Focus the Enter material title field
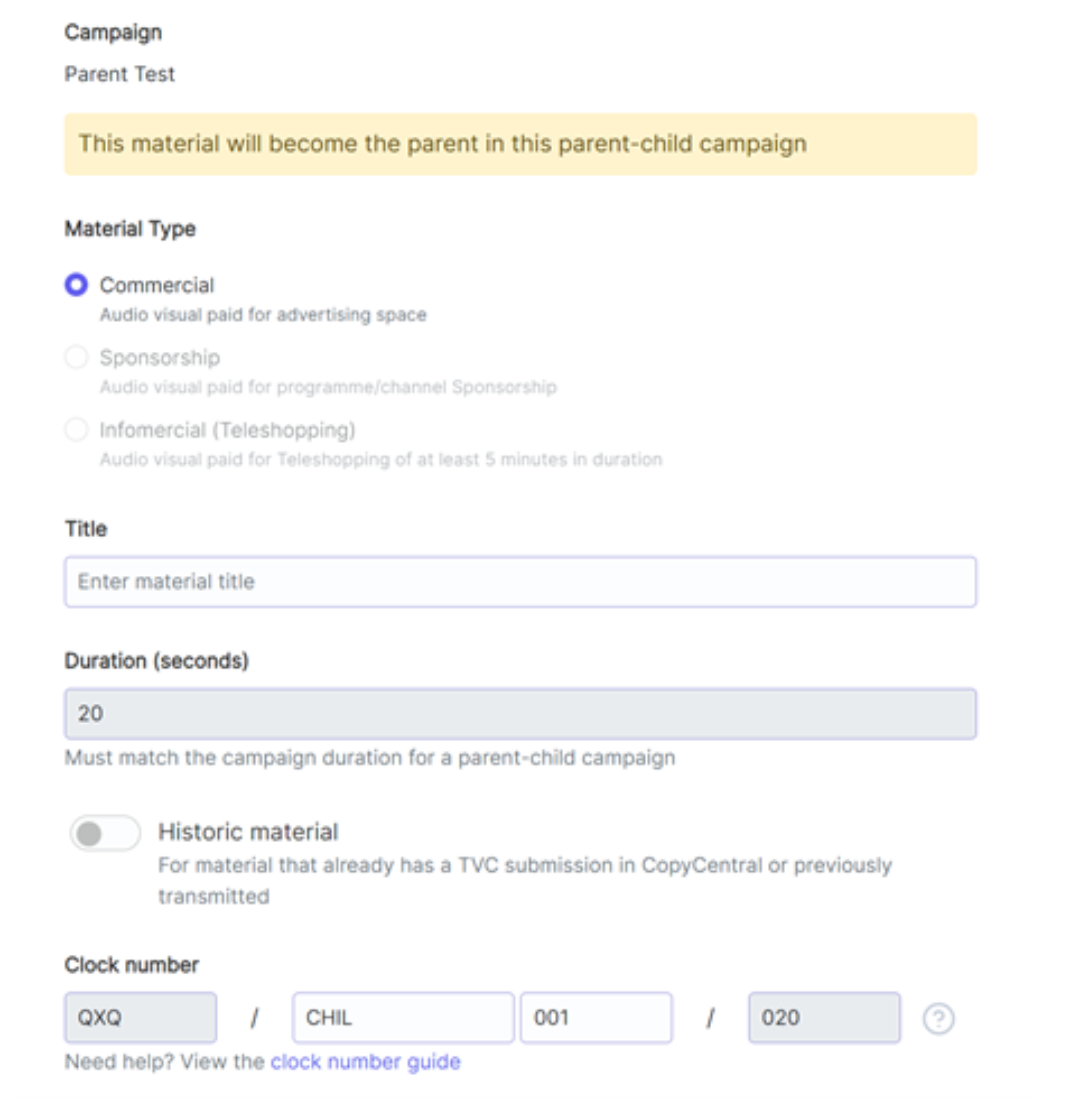This screenshot has height=1108, width=1069. [x=520, y=582]
